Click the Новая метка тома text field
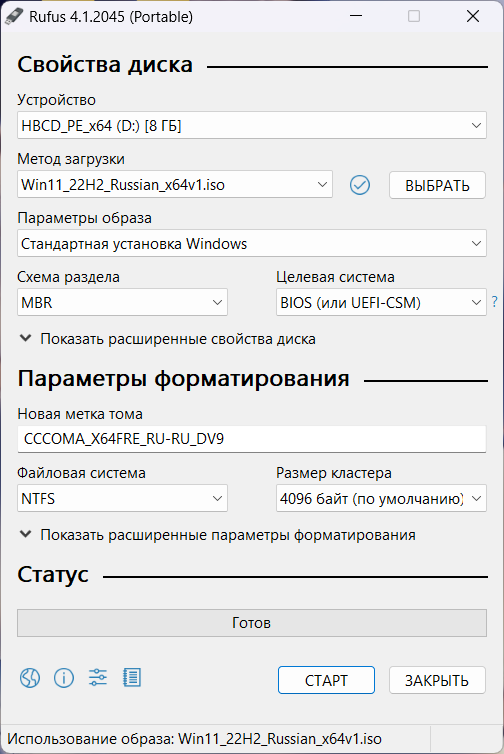 click(252, 439)
